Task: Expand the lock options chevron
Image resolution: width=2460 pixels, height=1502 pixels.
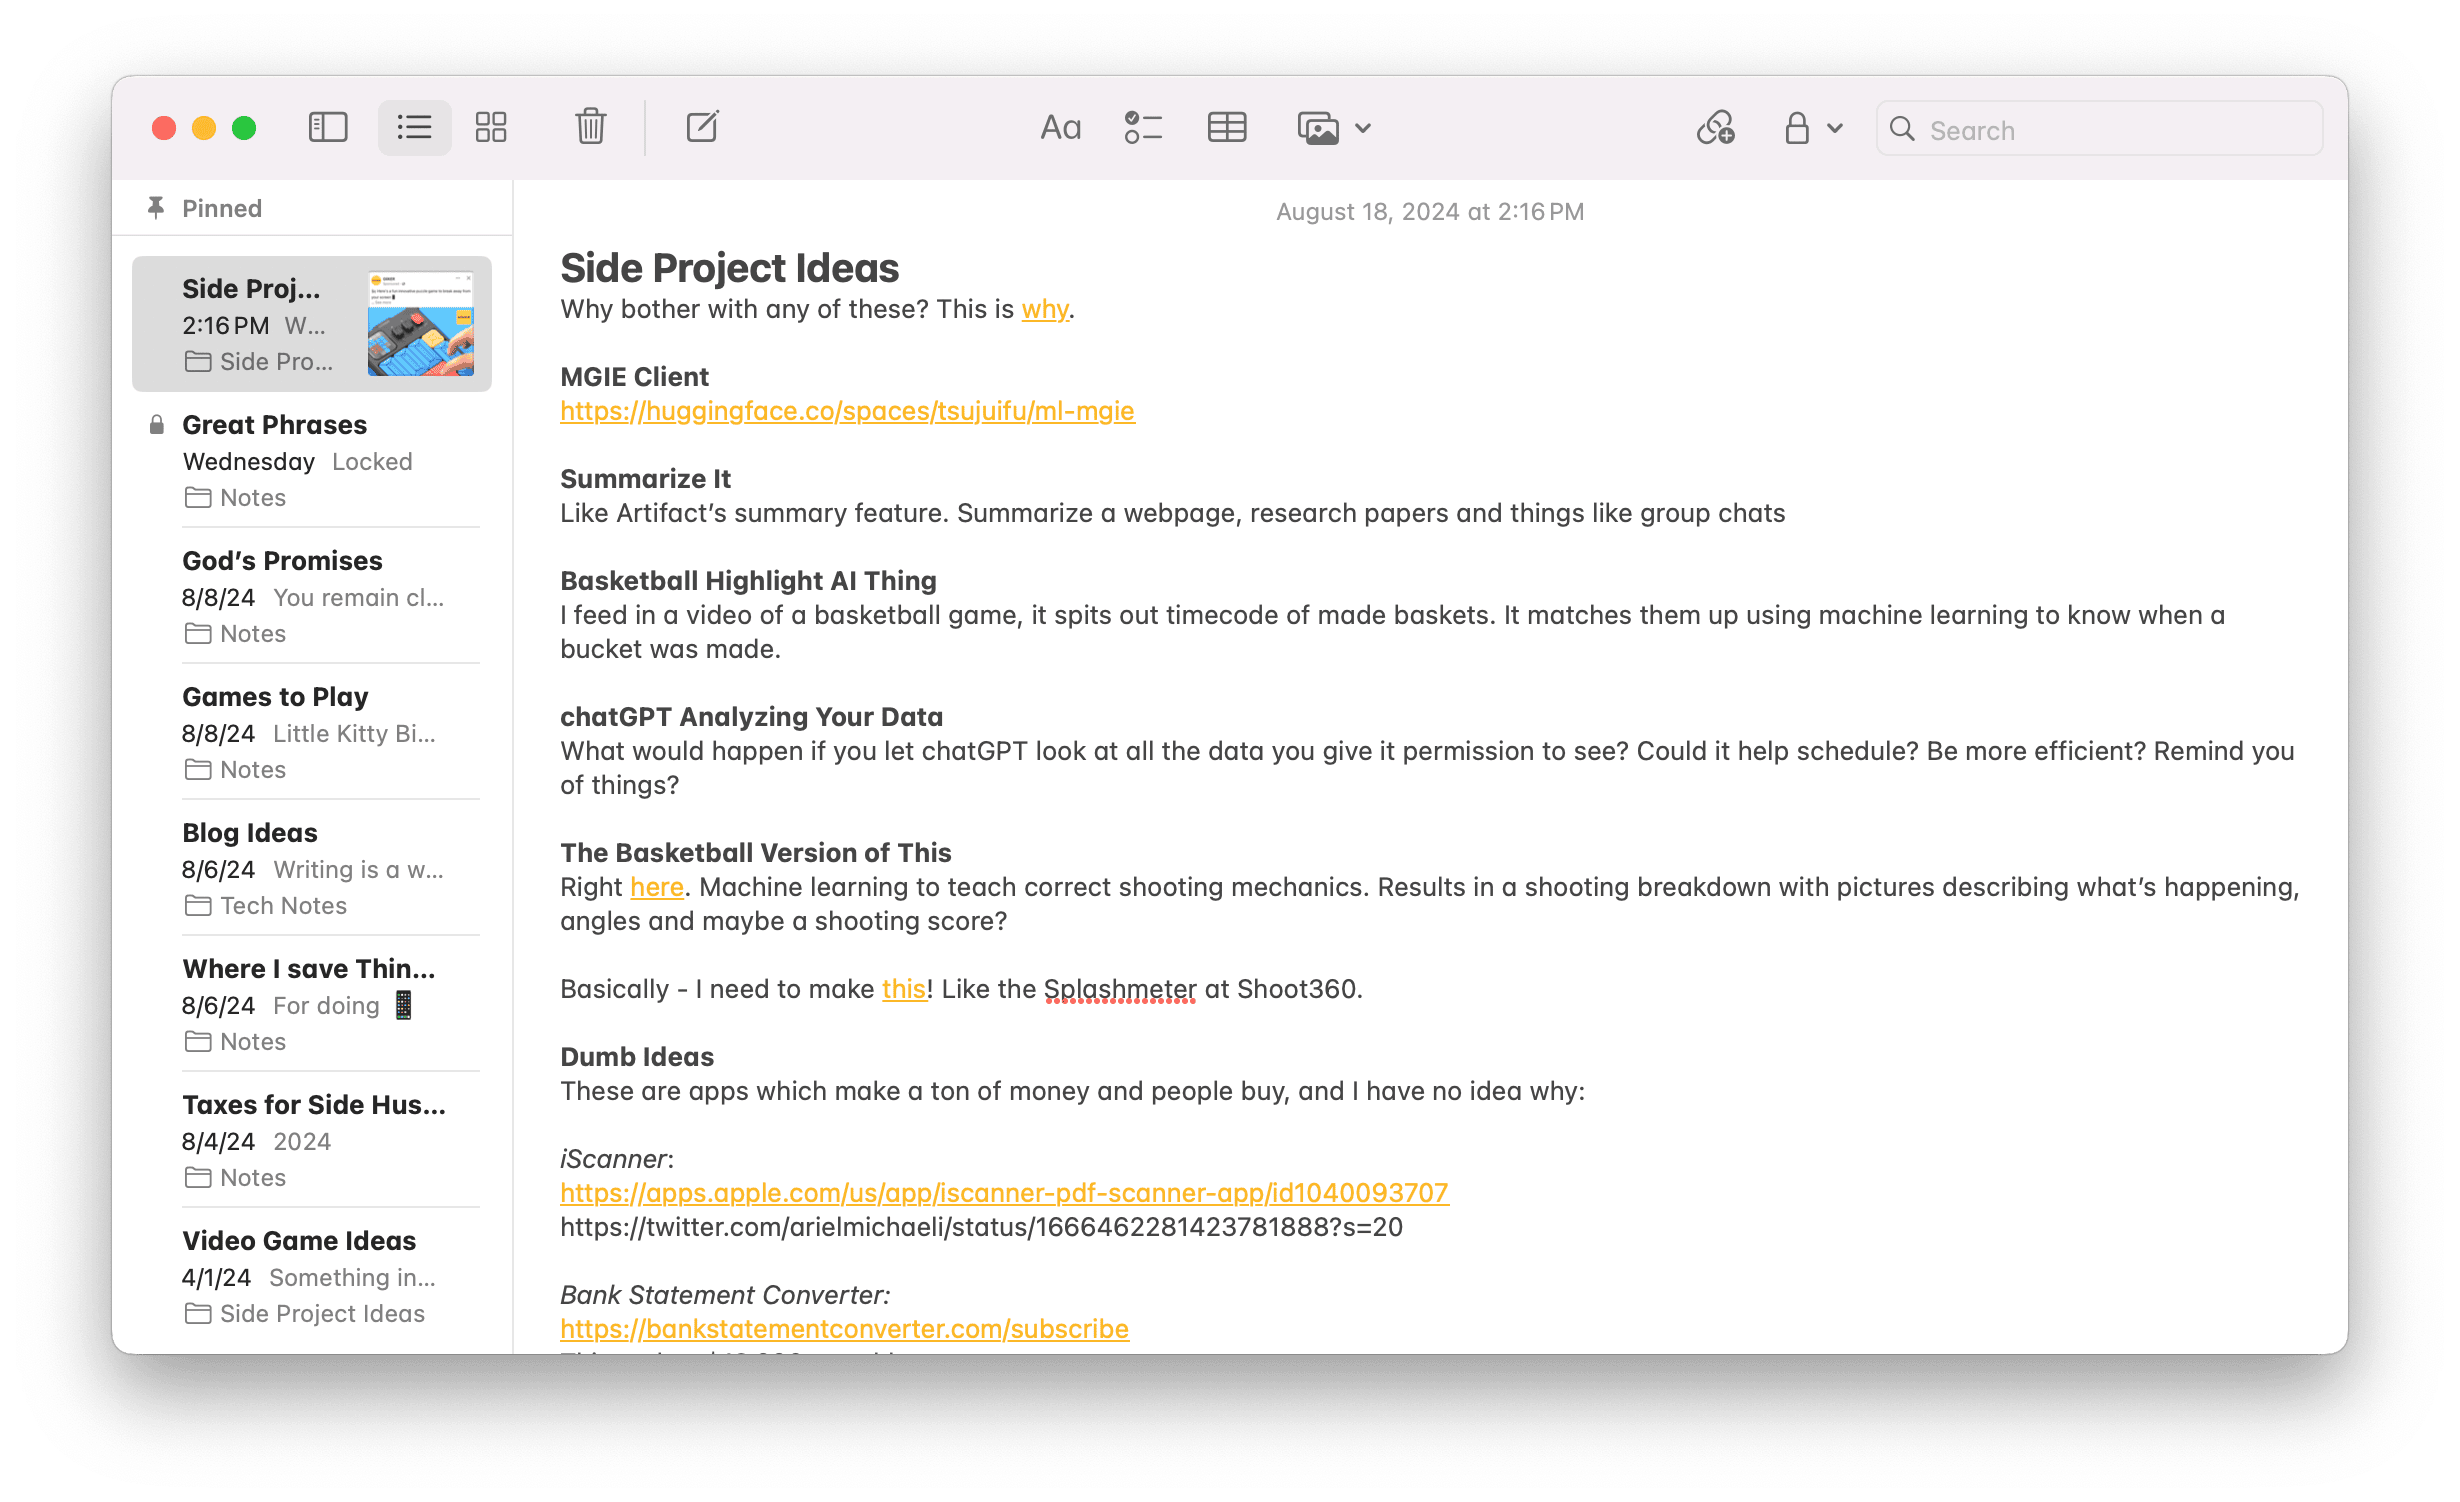Action: click(1835, 128)
